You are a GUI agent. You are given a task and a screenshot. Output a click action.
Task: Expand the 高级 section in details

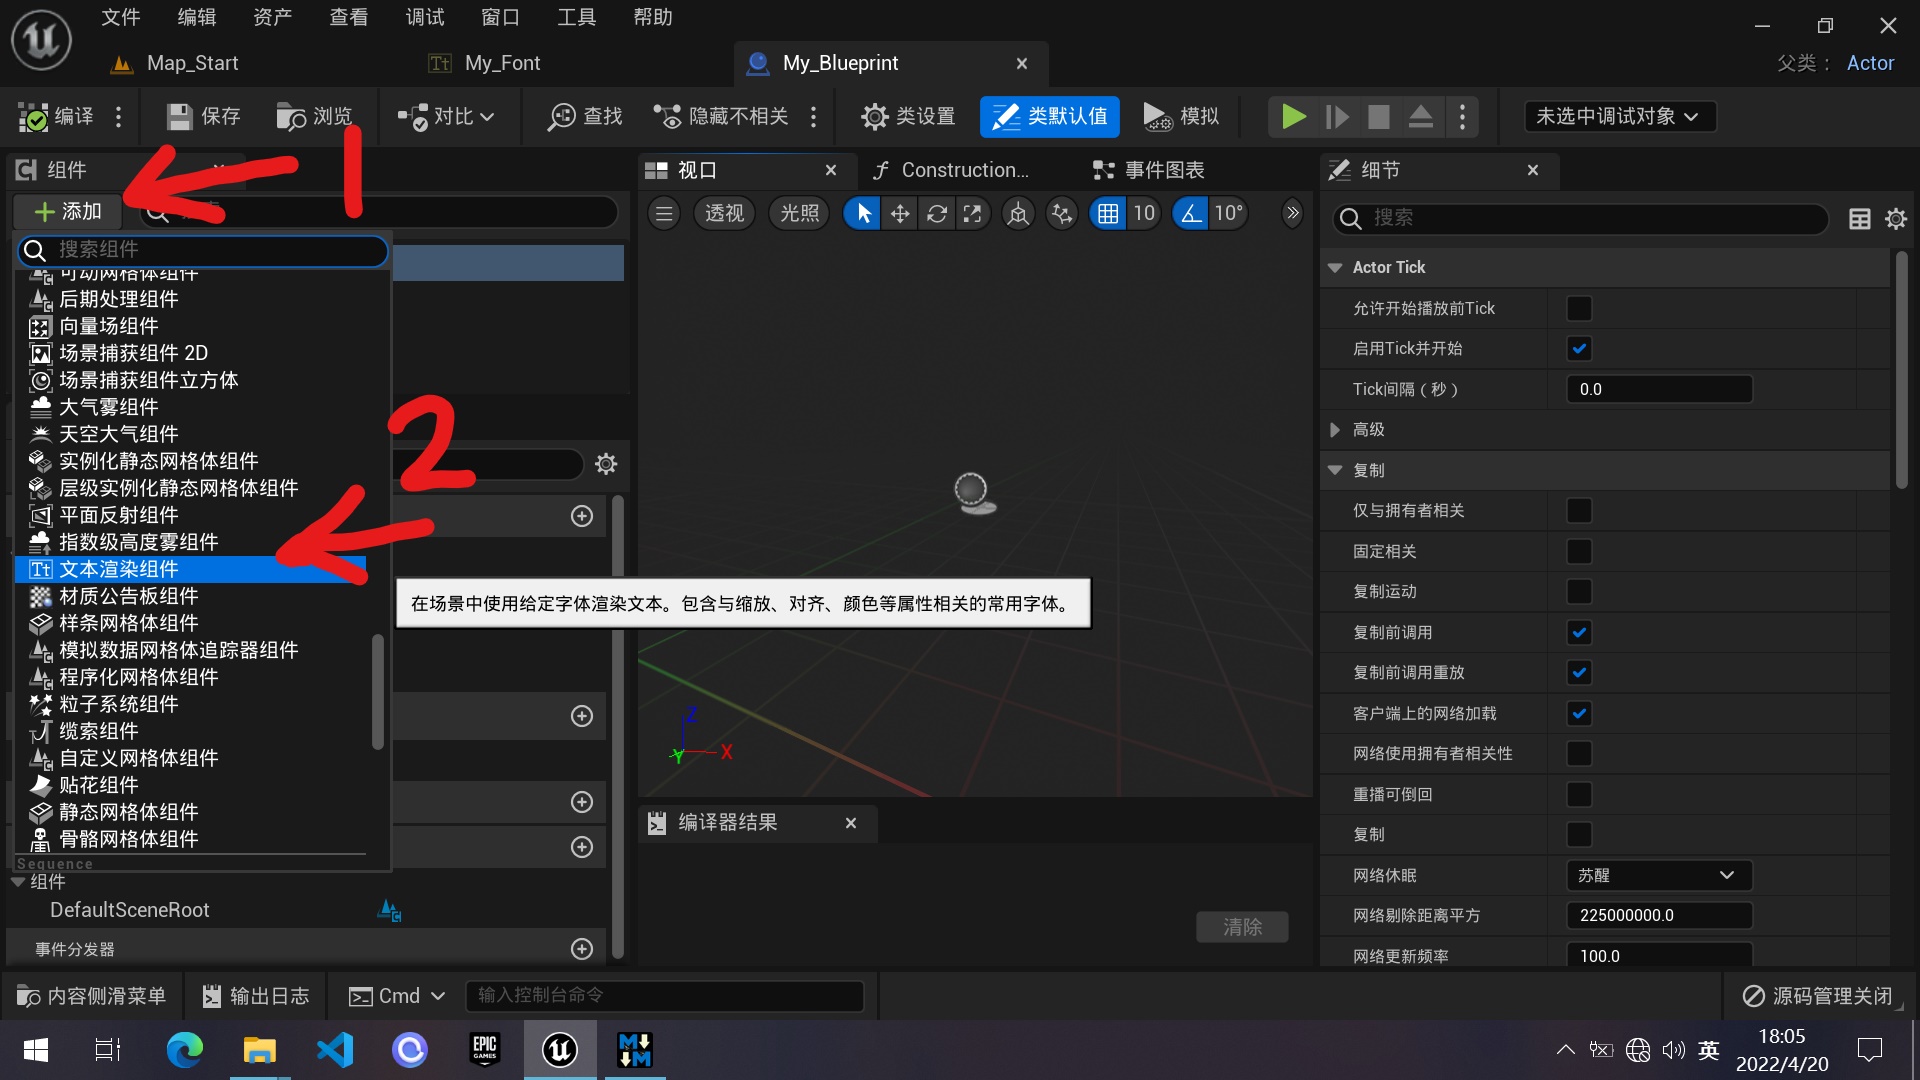coord(1336,429)
